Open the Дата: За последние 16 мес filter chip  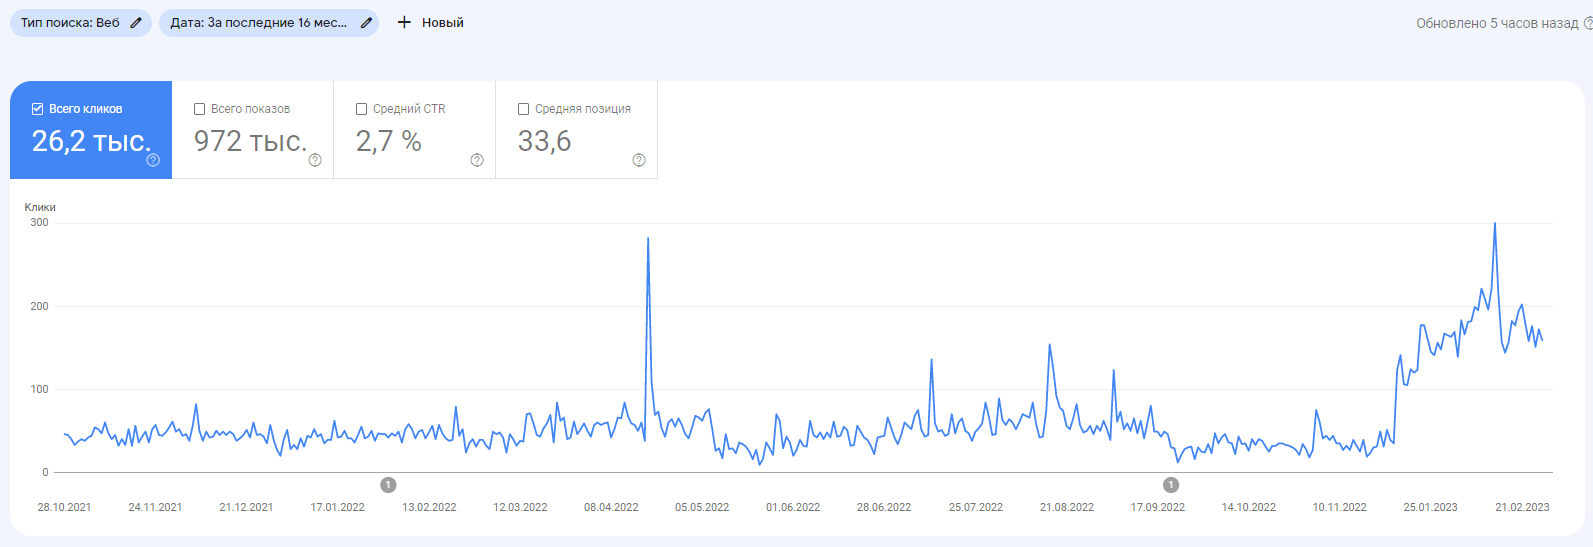click(x=269, y=23)
